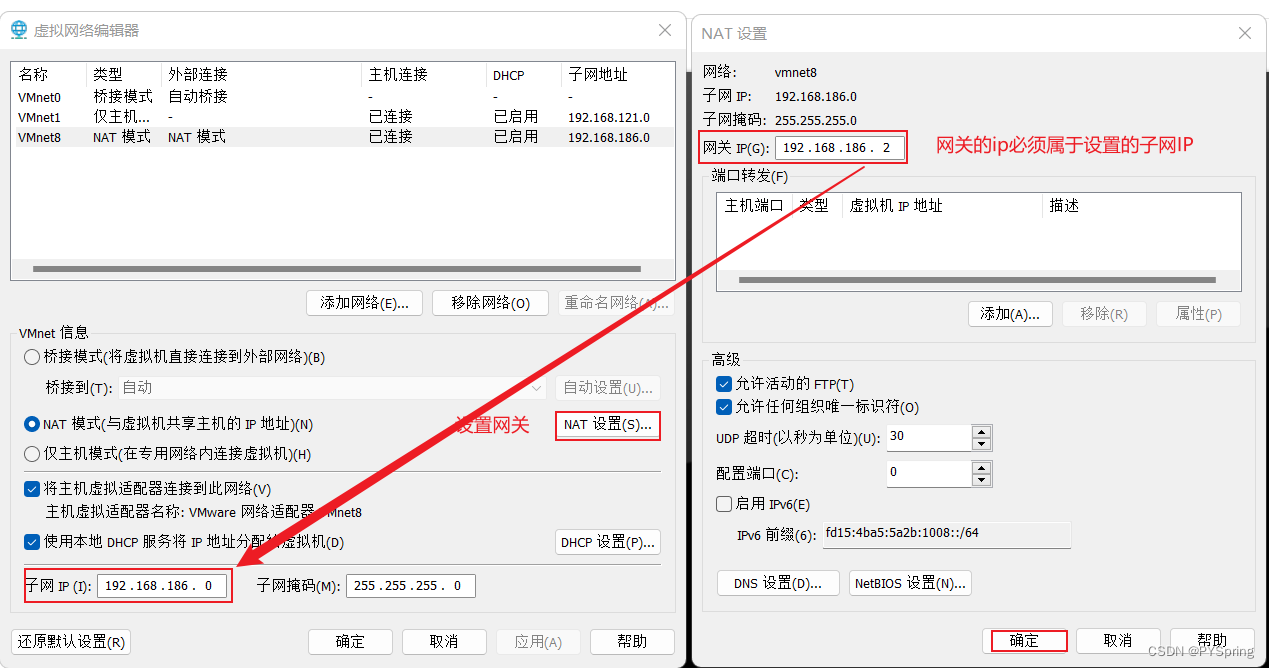
Task: Open NAT 设置(S)... button
Action: 608,425
